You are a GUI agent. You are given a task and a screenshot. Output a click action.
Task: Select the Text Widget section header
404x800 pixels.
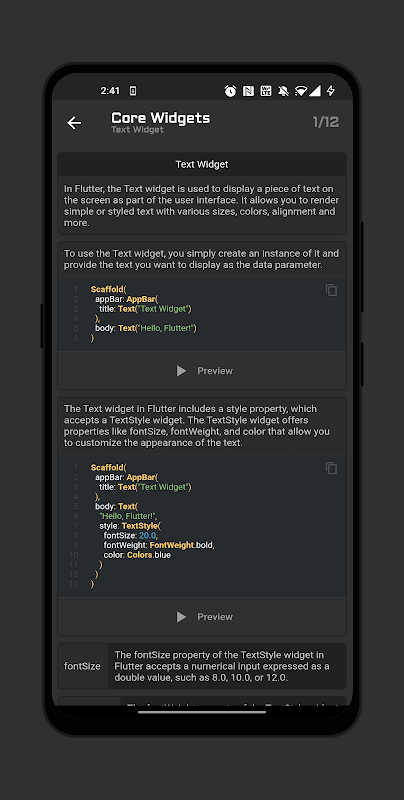(202, 164)
